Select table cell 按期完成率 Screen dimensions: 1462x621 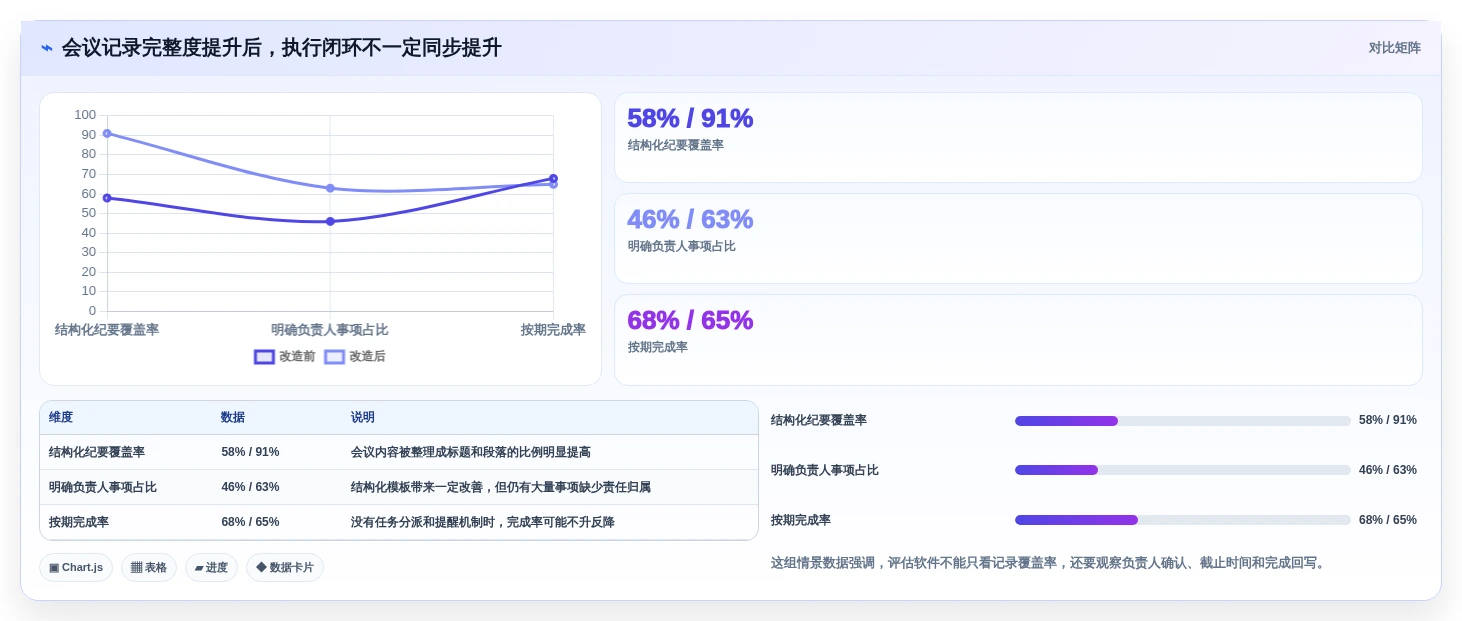coord(79,522)
